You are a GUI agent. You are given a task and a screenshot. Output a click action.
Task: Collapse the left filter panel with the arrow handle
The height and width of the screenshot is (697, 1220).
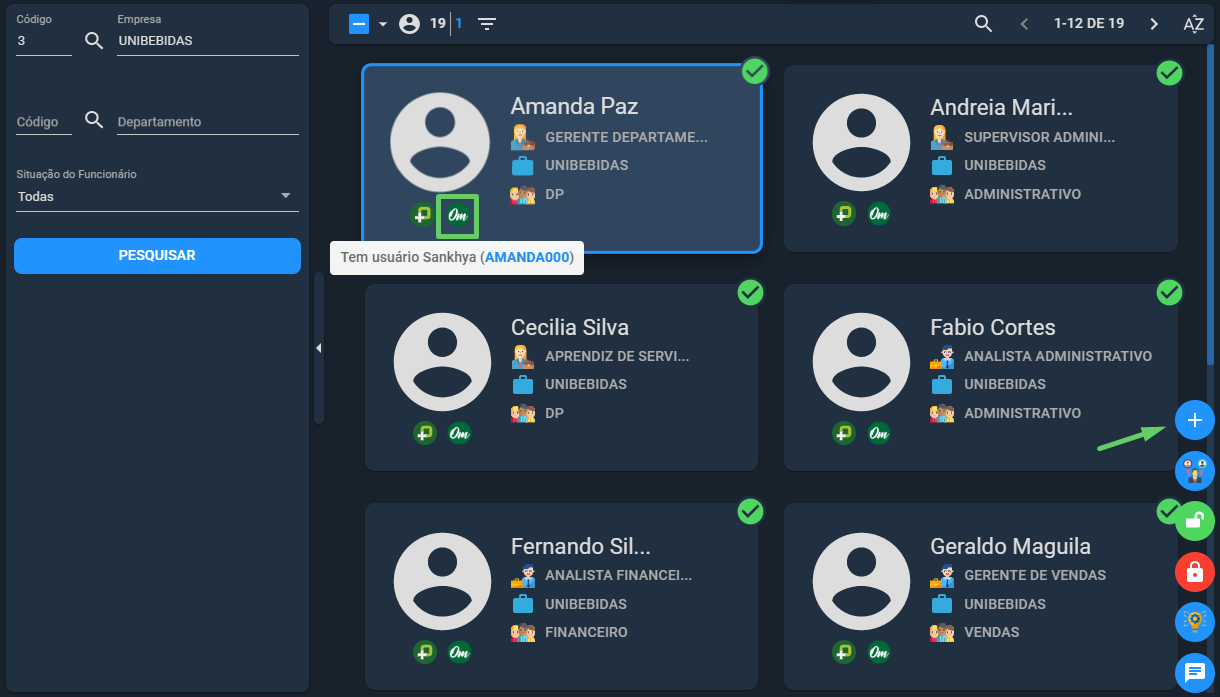318,348
